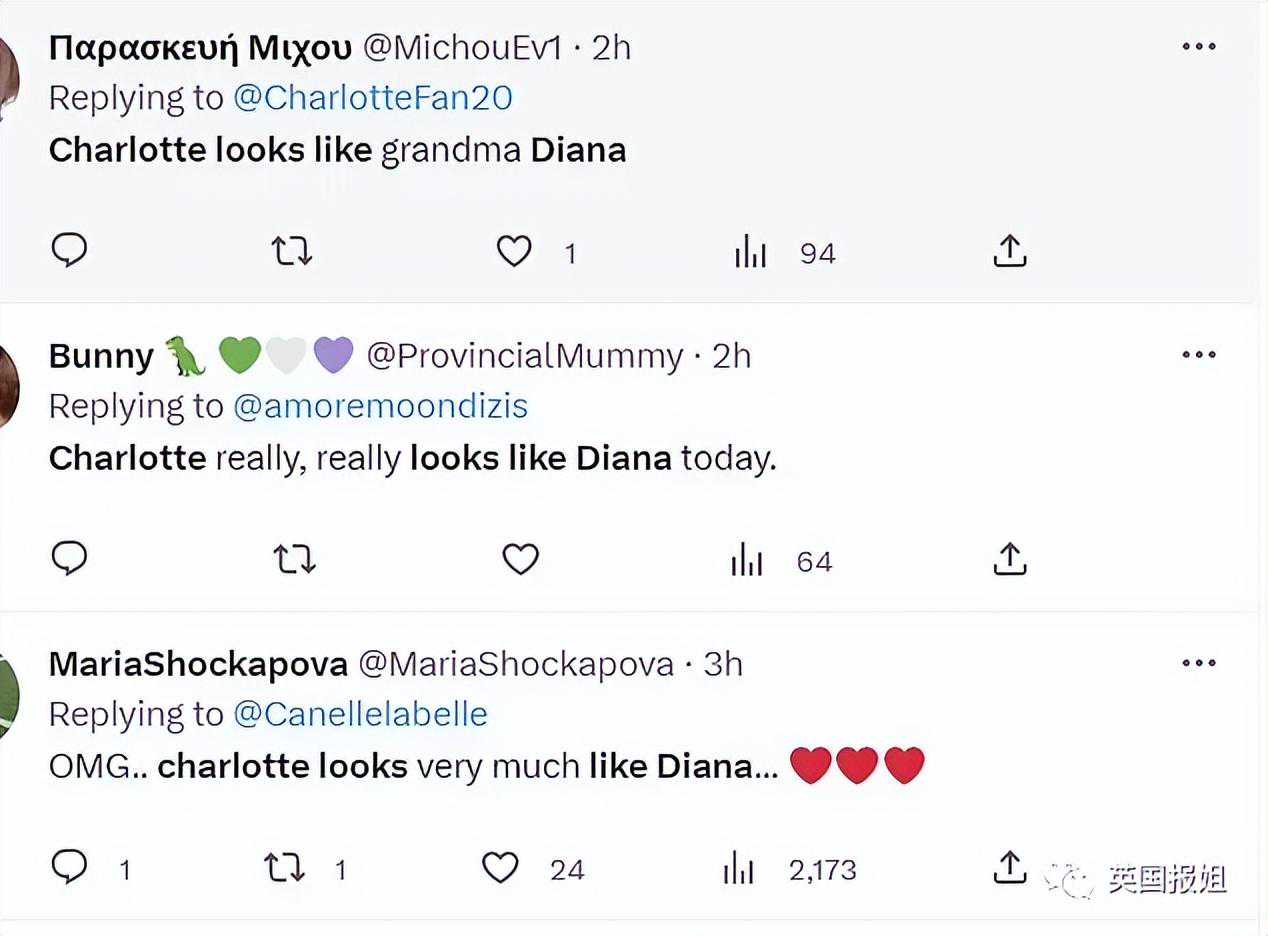The height and width of the screenshot is (936, 1268).
Task: View analytics for tweet with 64 views
Action: coord(747,561)
